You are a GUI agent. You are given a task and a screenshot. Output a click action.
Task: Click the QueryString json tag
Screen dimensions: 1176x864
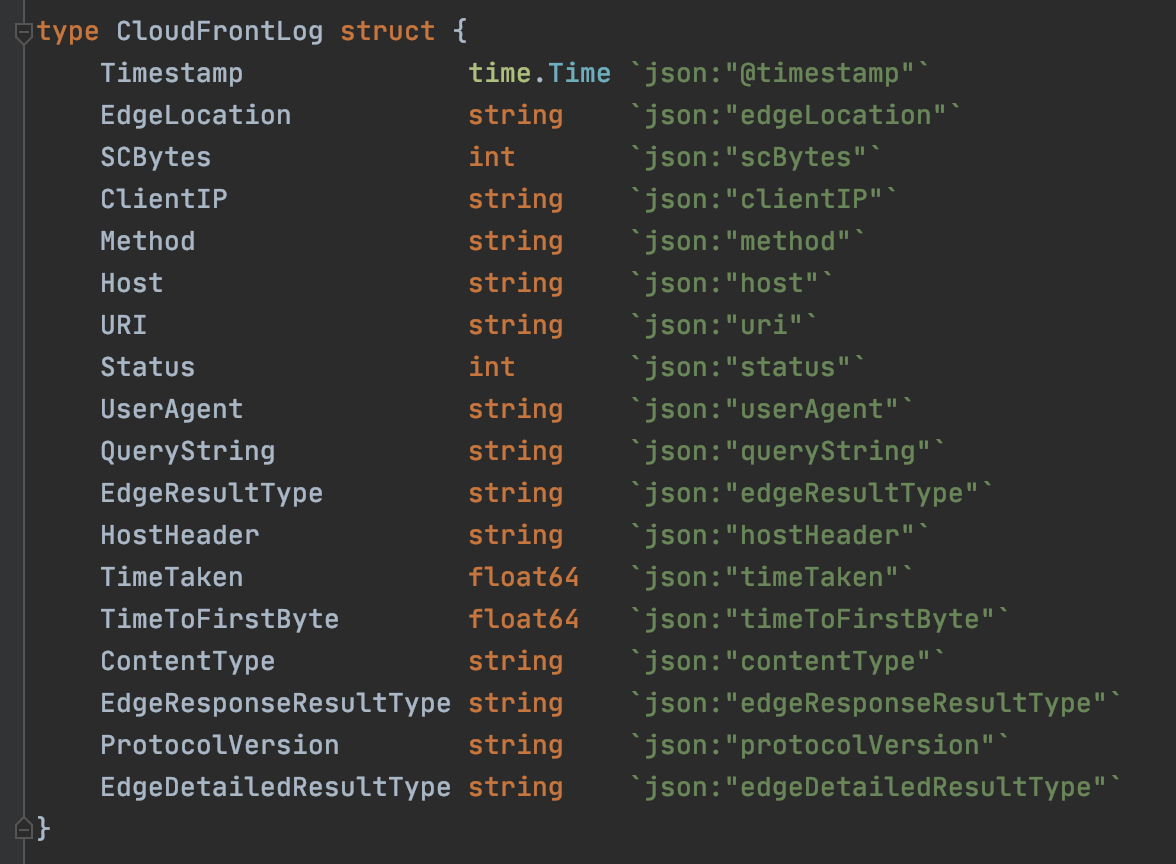788,452
